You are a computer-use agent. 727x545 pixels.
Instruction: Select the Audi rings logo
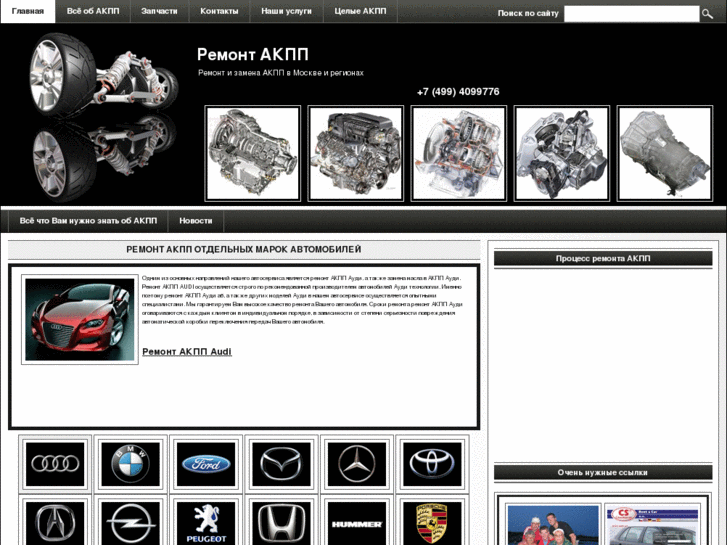pyautogui.click(x=55, y=464)
